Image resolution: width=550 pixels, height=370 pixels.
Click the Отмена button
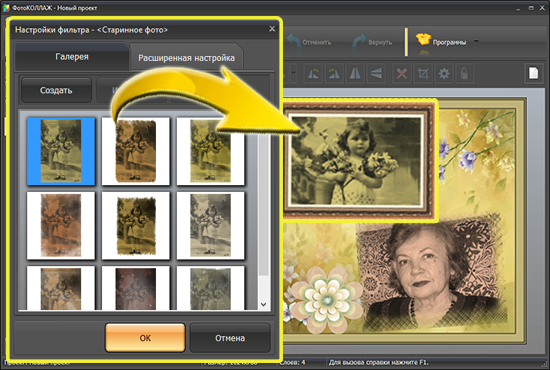[230, 338]
